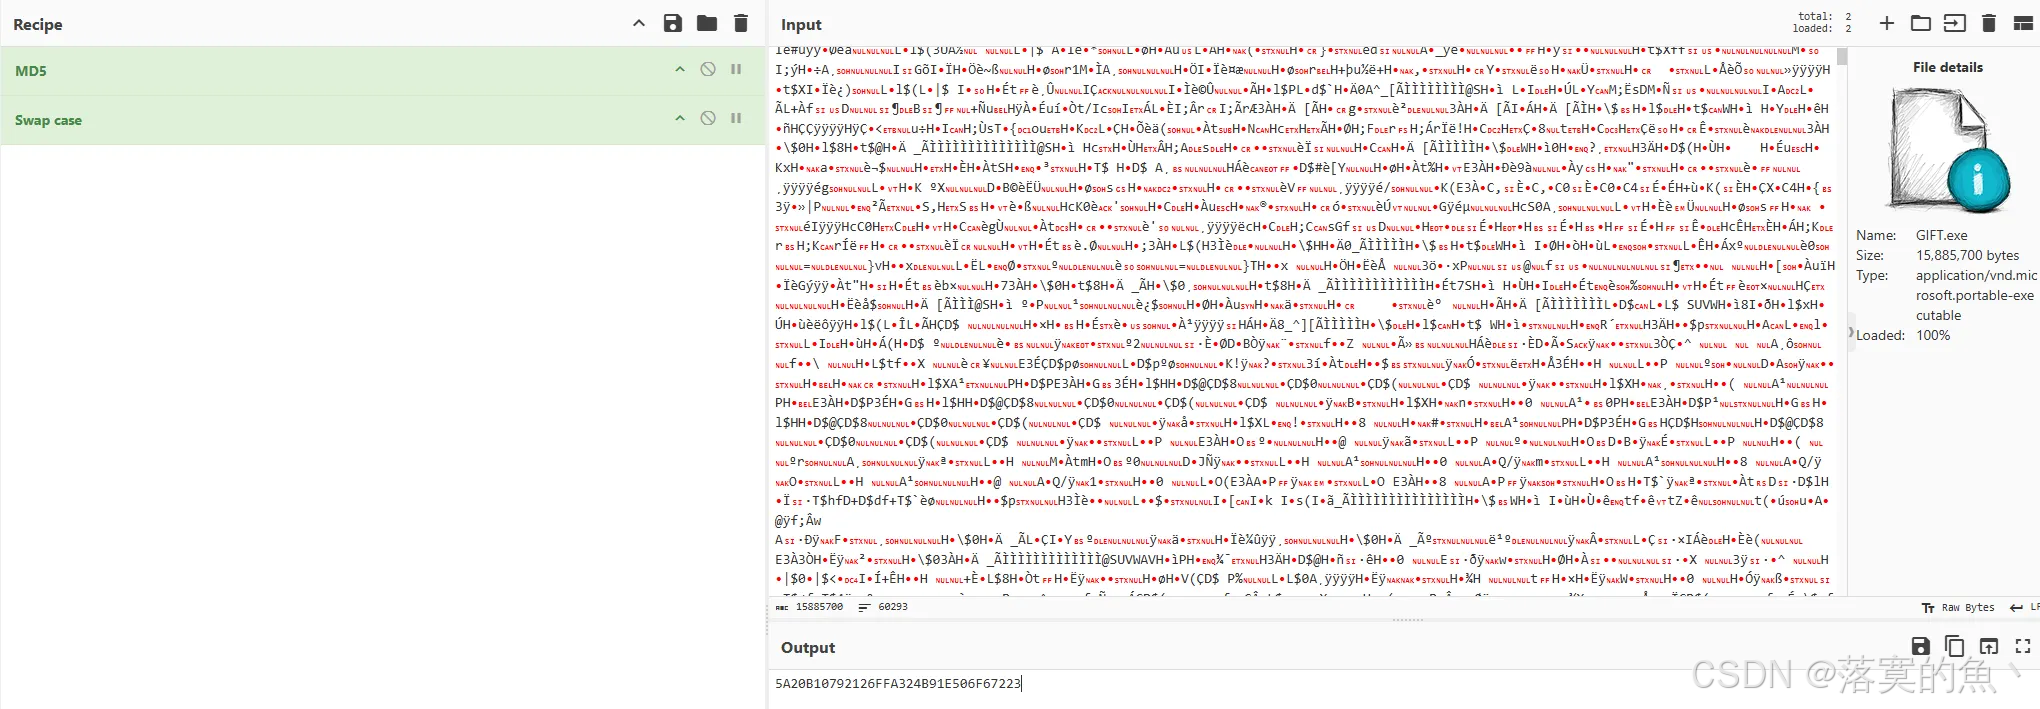
Task: Click into the input data area
Action: [x=1305, y=320]
